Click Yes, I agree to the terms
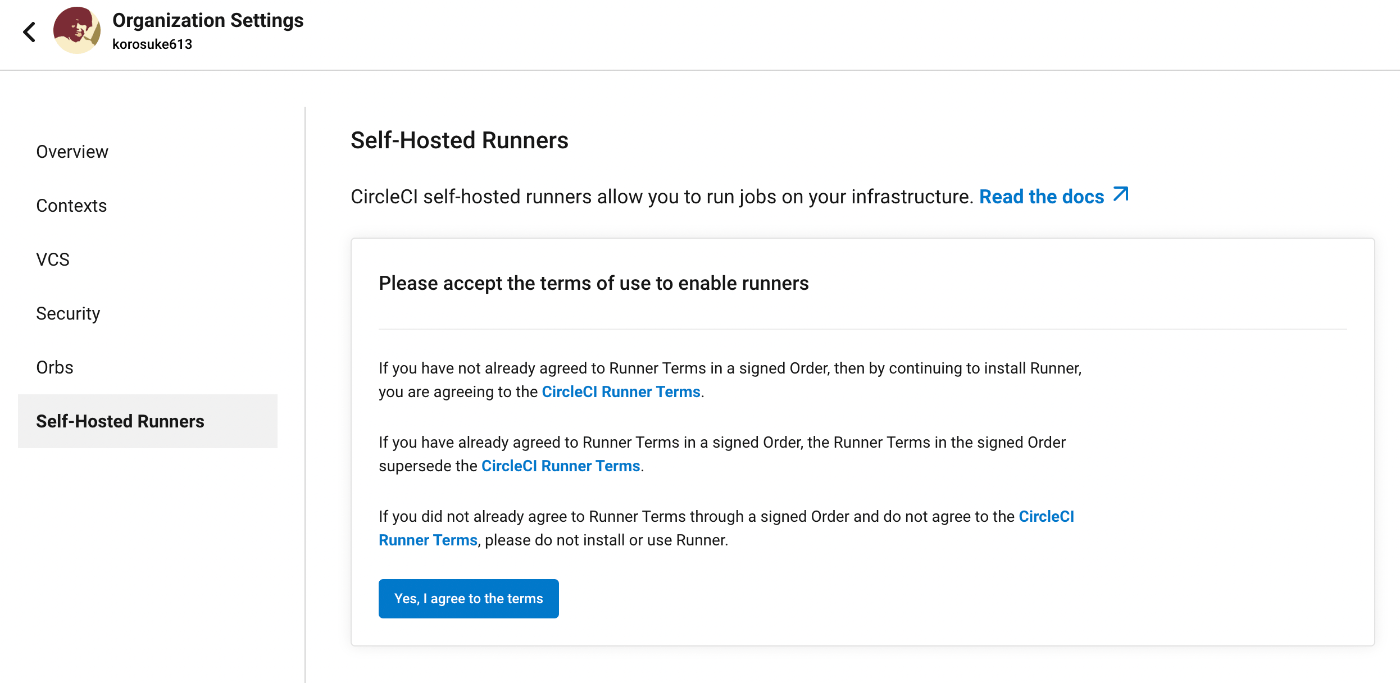The image size is (1400, 683). tap(468, 598)
